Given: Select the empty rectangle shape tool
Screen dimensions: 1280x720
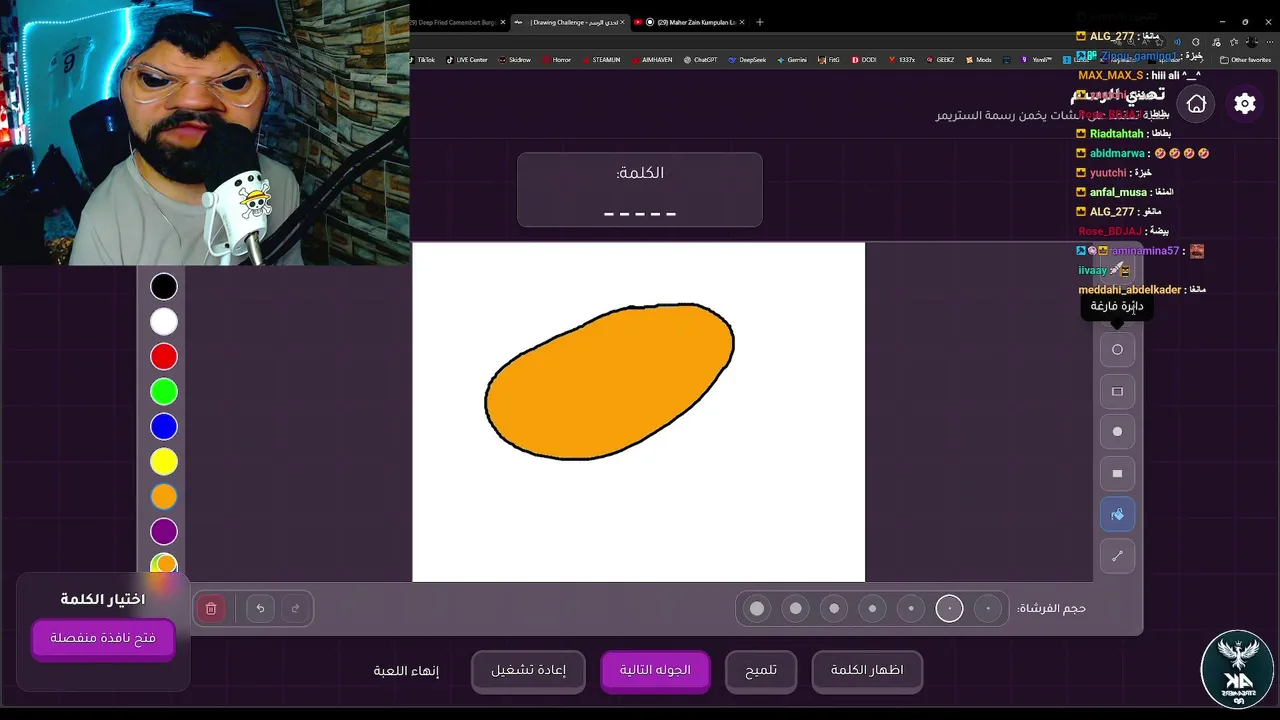Looking at the screenshot, I should pyautogui.click(x=1117, y=391).
